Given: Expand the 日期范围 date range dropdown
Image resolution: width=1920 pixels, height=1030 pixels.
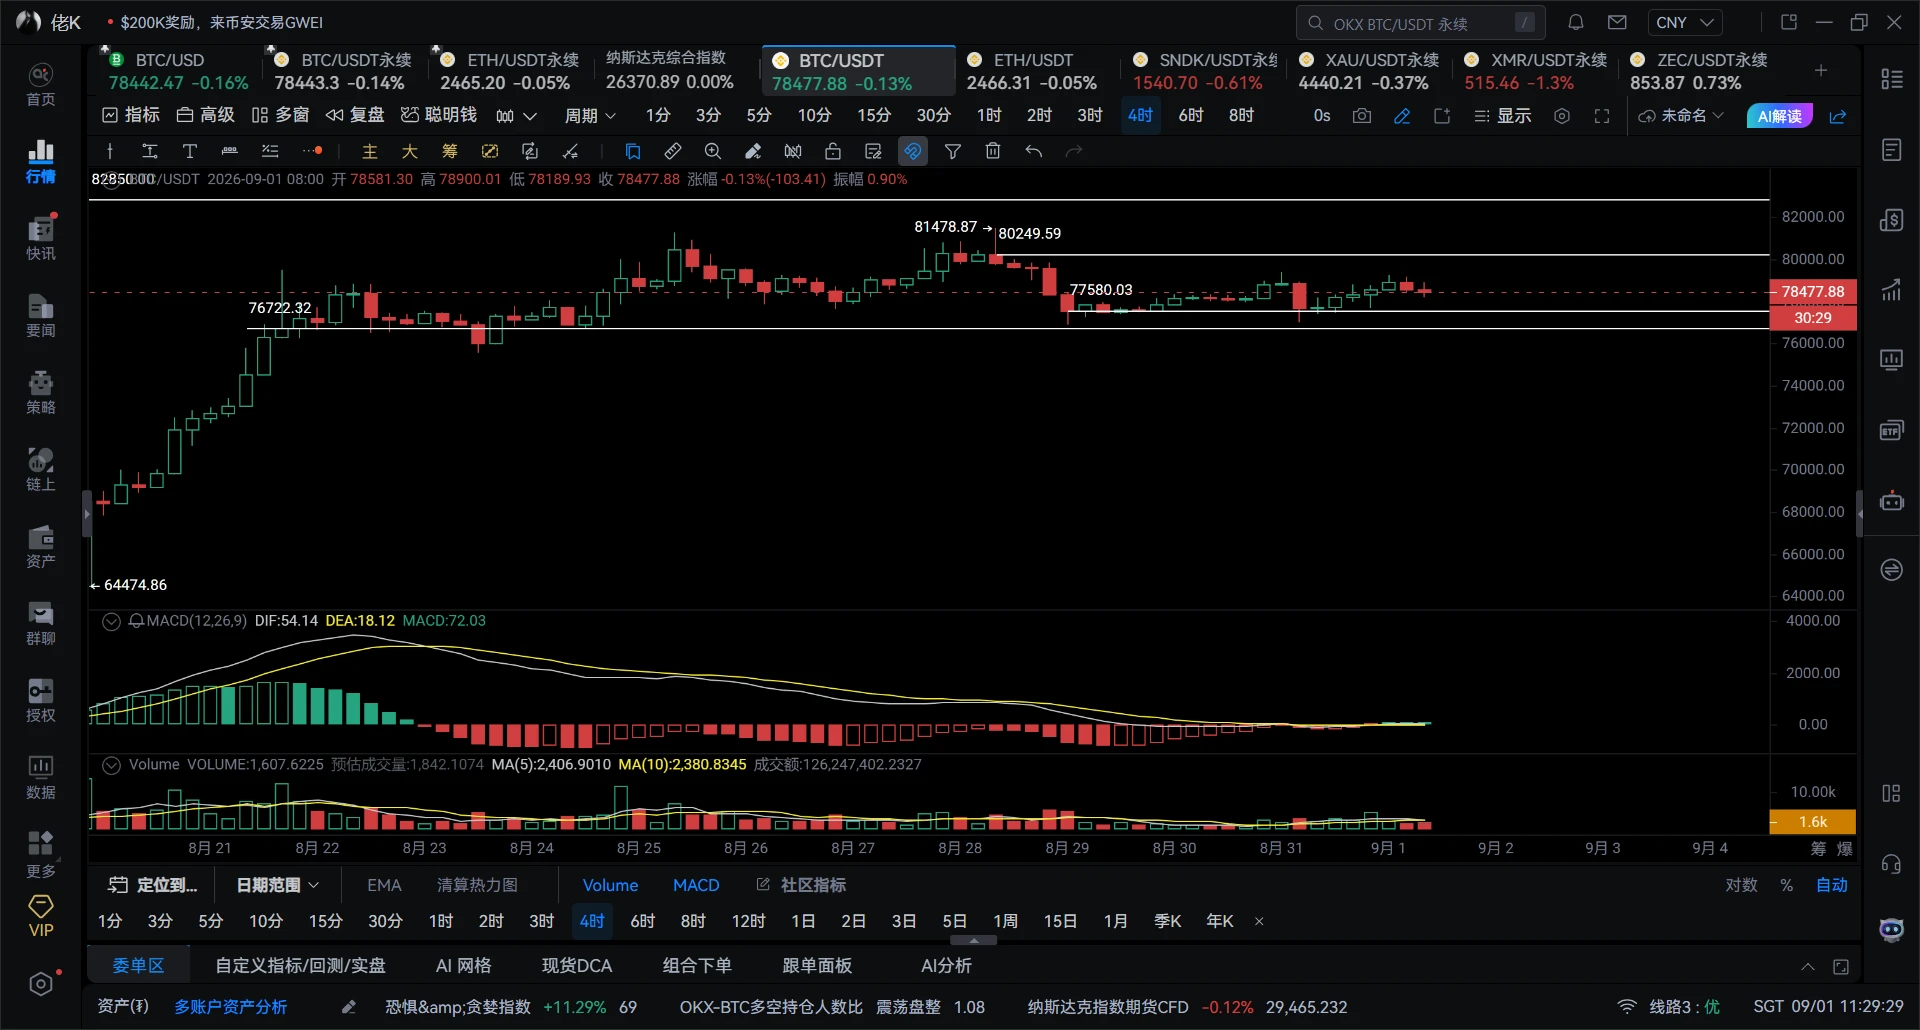Looking at the screenshot, I should tap(277, 885).
